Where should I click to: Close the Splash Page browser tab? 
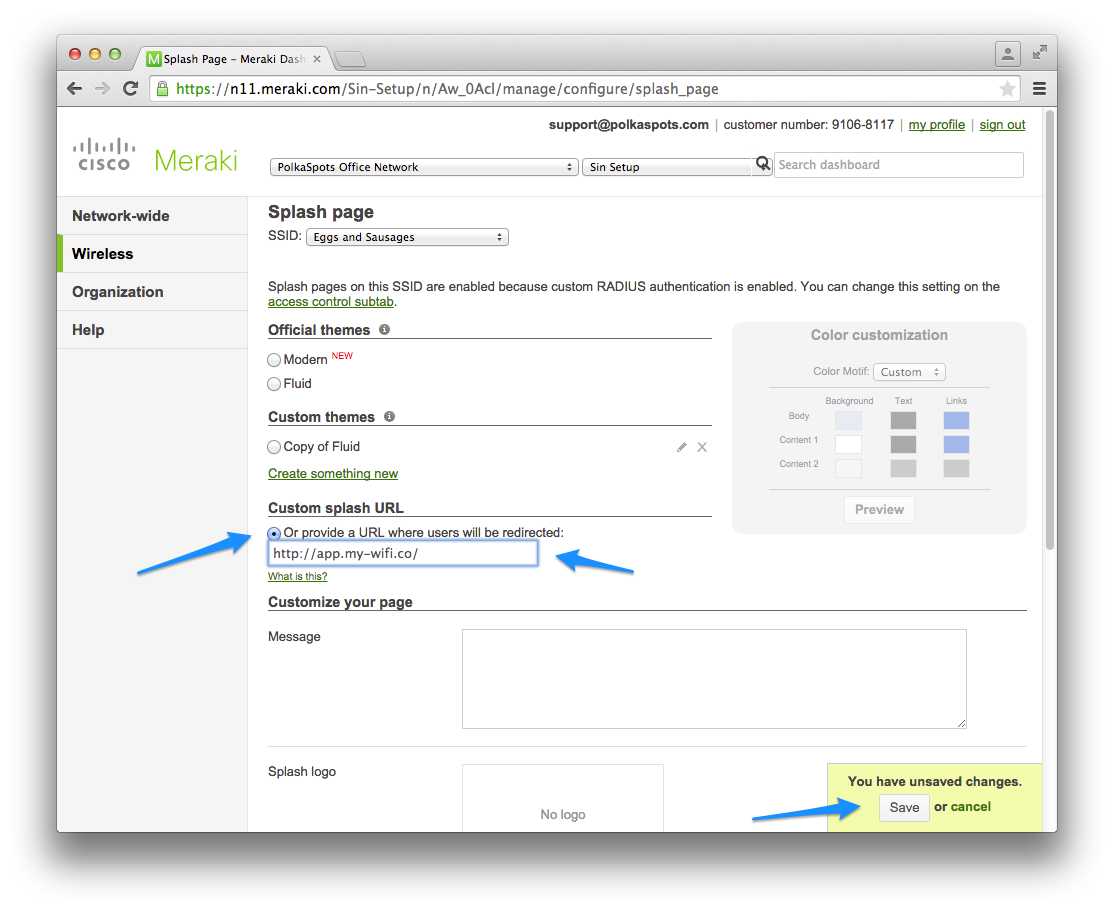317,59
